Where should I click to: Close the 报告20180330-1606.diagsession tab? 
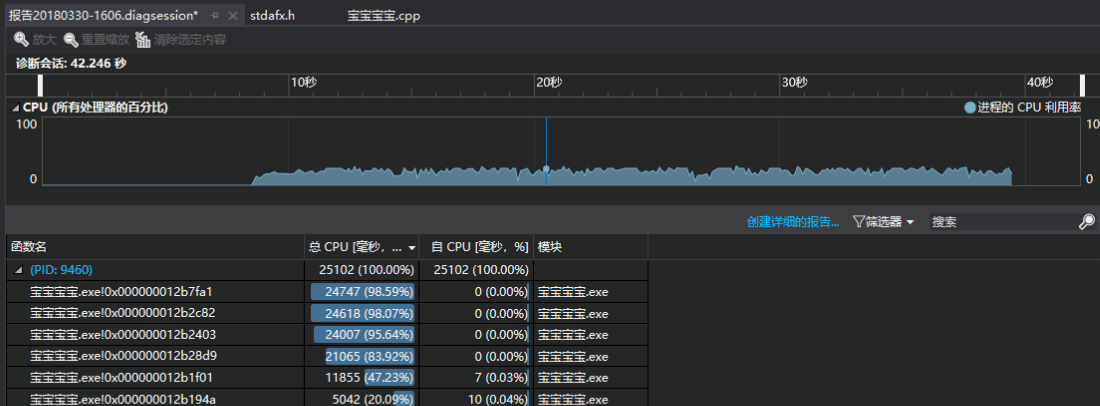click(233, 15)
